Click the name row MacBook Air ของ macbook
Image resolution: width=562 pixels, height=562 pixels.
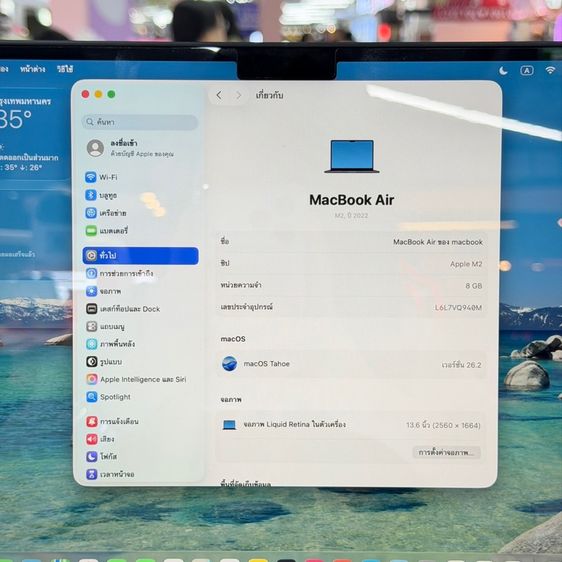[x=351, y=242]
